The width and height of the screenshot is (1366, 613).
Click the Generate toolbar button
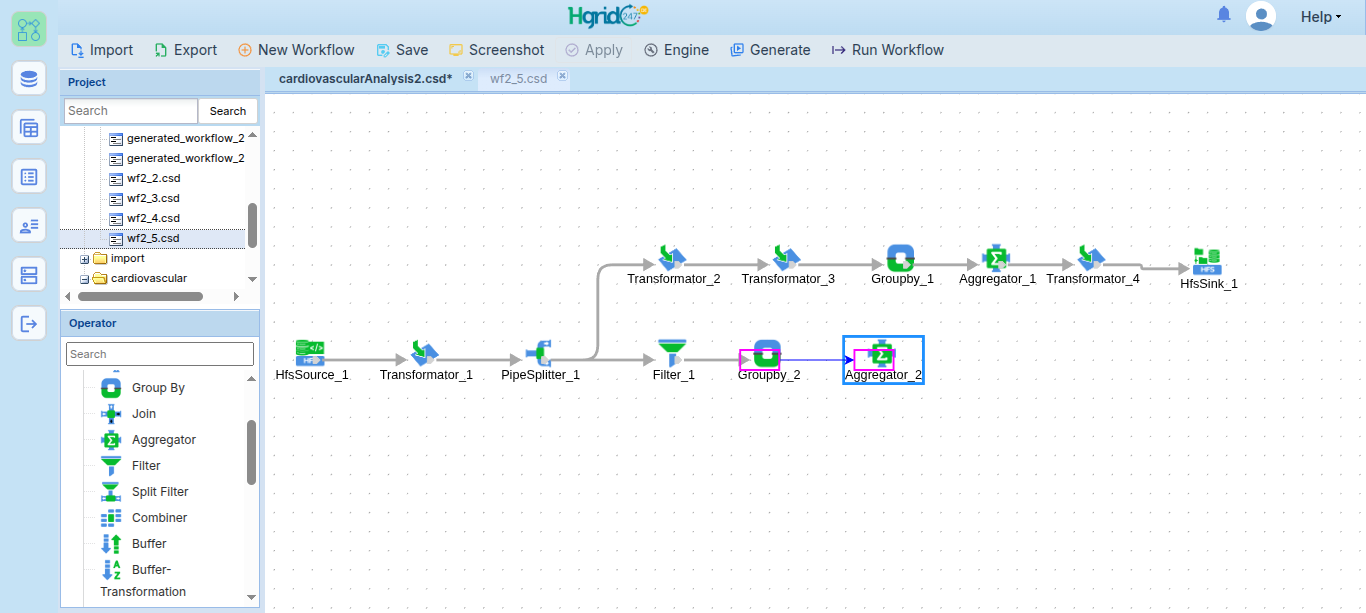click(x=770, y=50)
